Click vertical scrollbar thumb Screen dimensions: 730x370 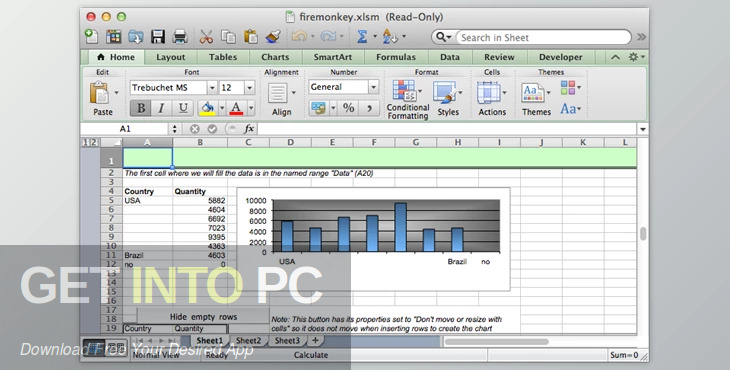[x=643, y=234]
